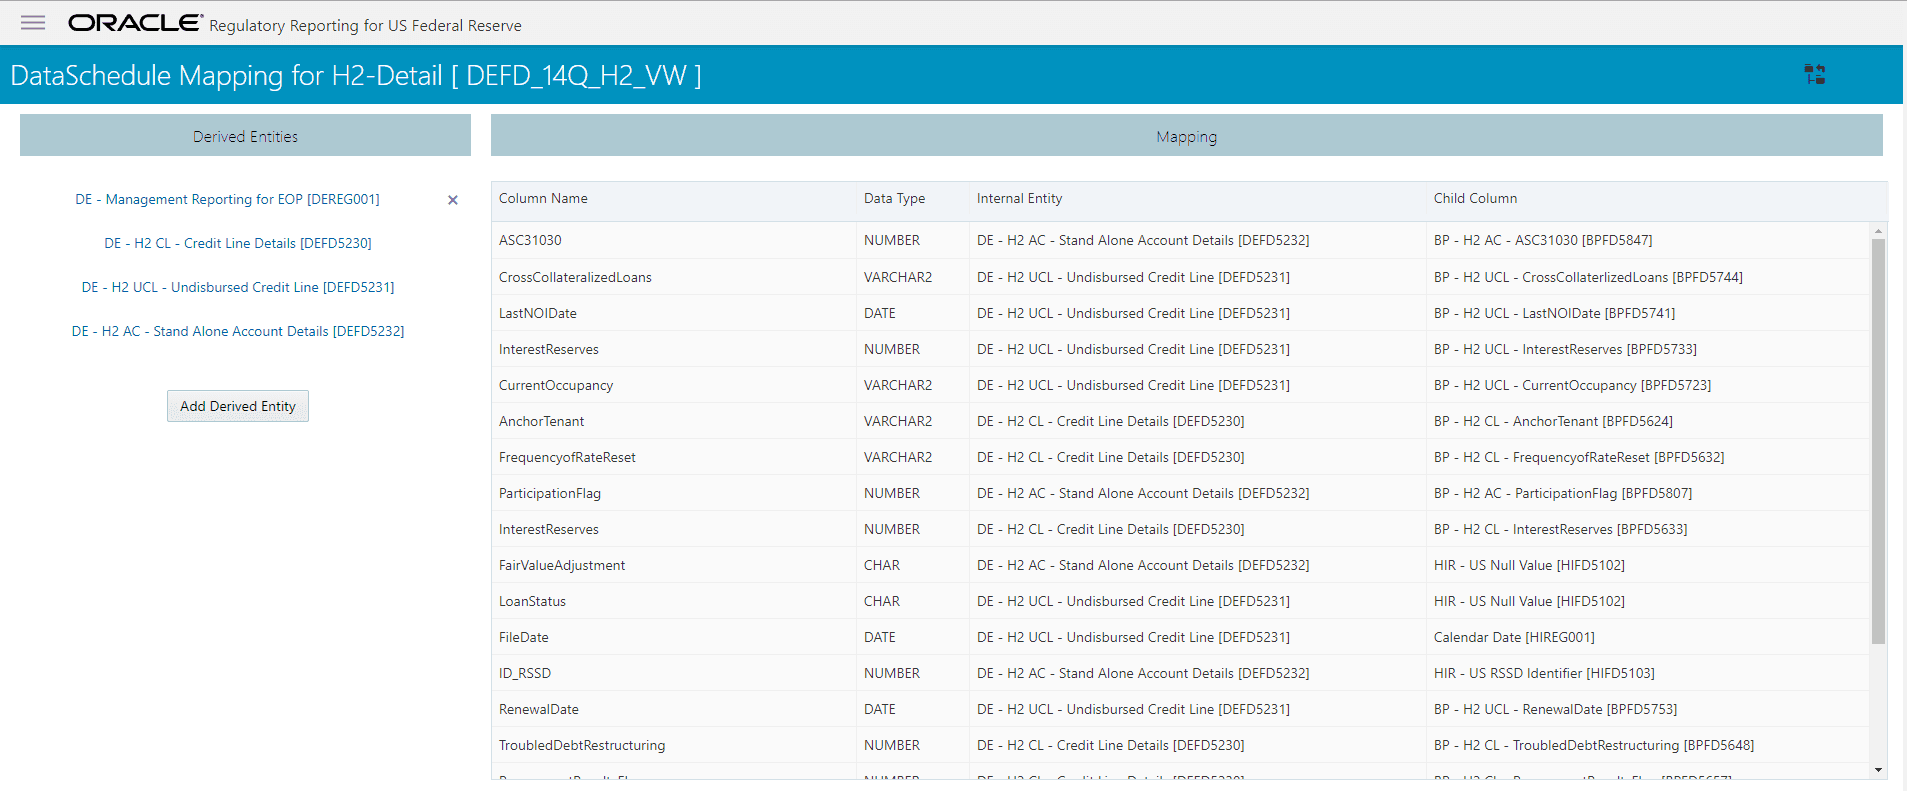Click the mapping hierarchy icon in header
The height and width of the screenshot is (791, 1907).
click(x=1815, y=74)
